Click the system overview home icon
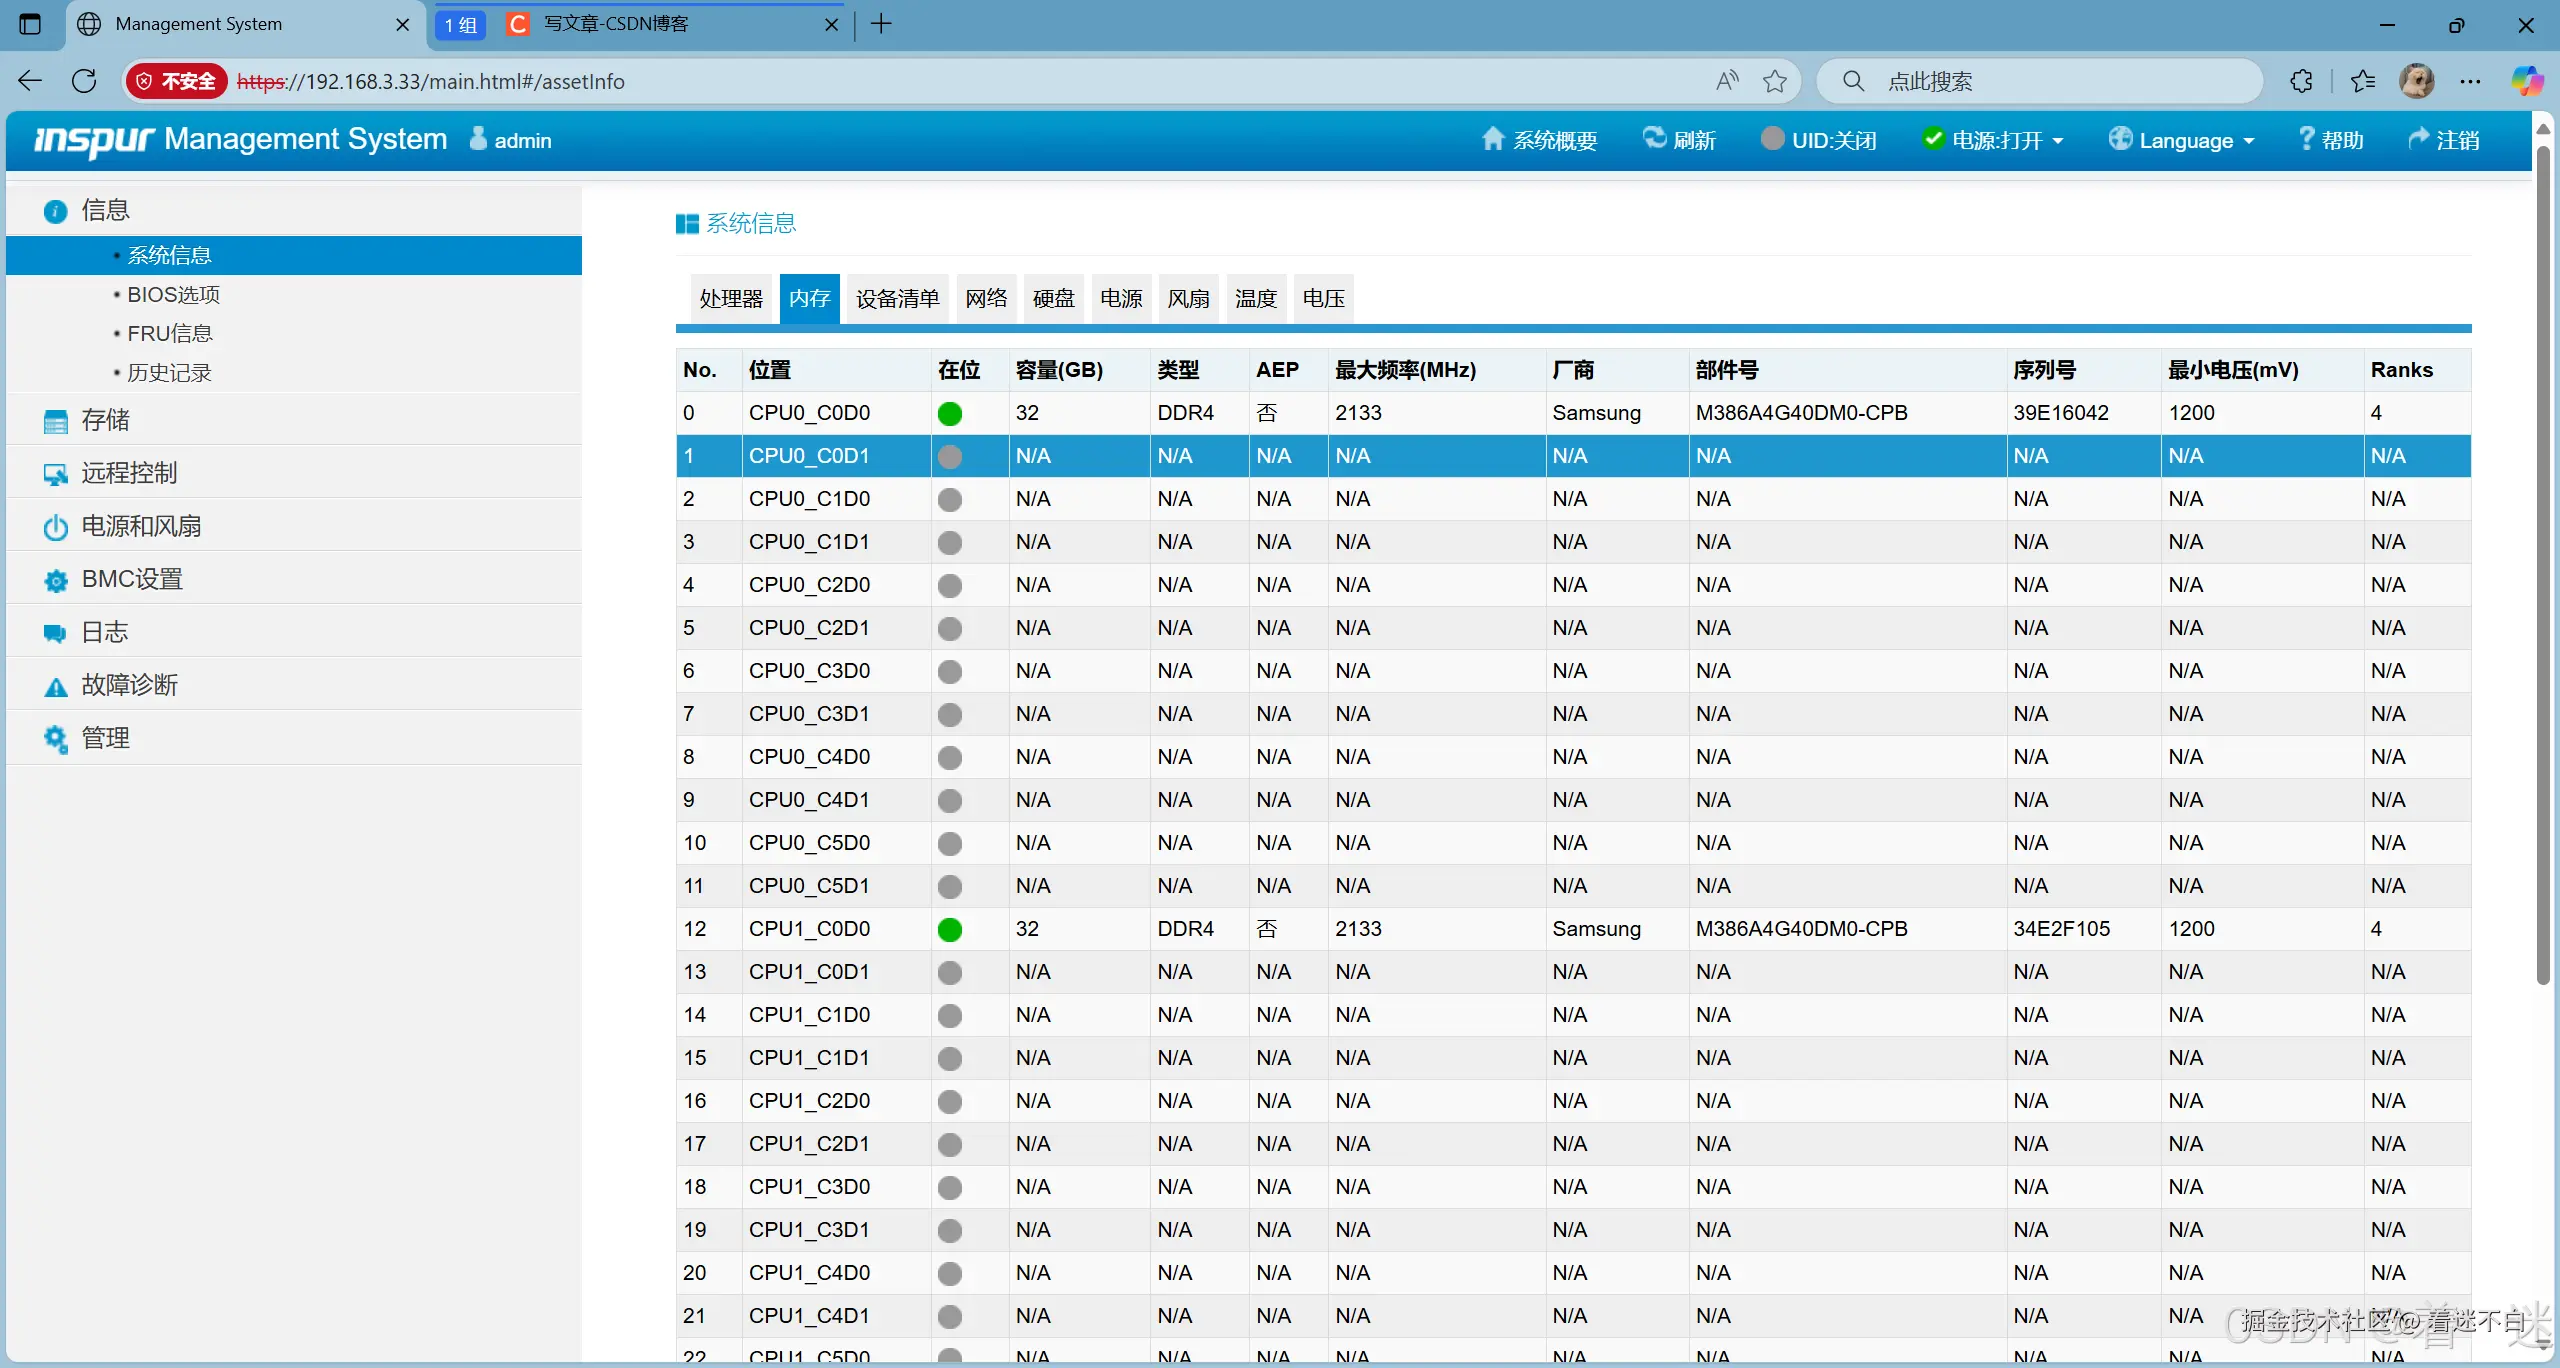2560x1368 pixels. pyautogui.click(x=1492, y=139)
